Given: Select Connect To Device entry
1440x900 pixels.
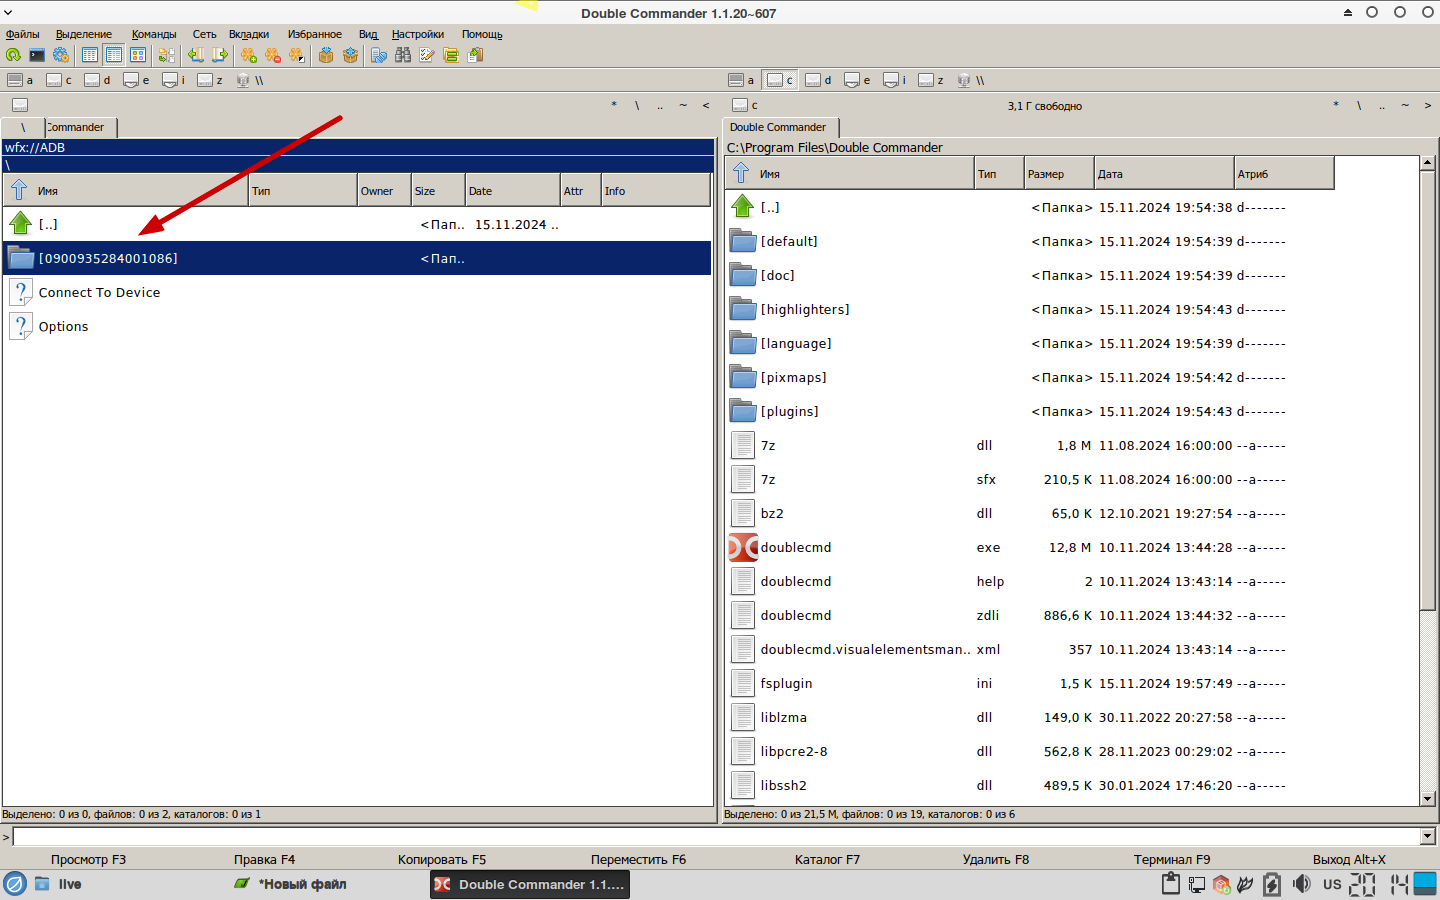Looking at the screenshot, I should click(357, 292).
